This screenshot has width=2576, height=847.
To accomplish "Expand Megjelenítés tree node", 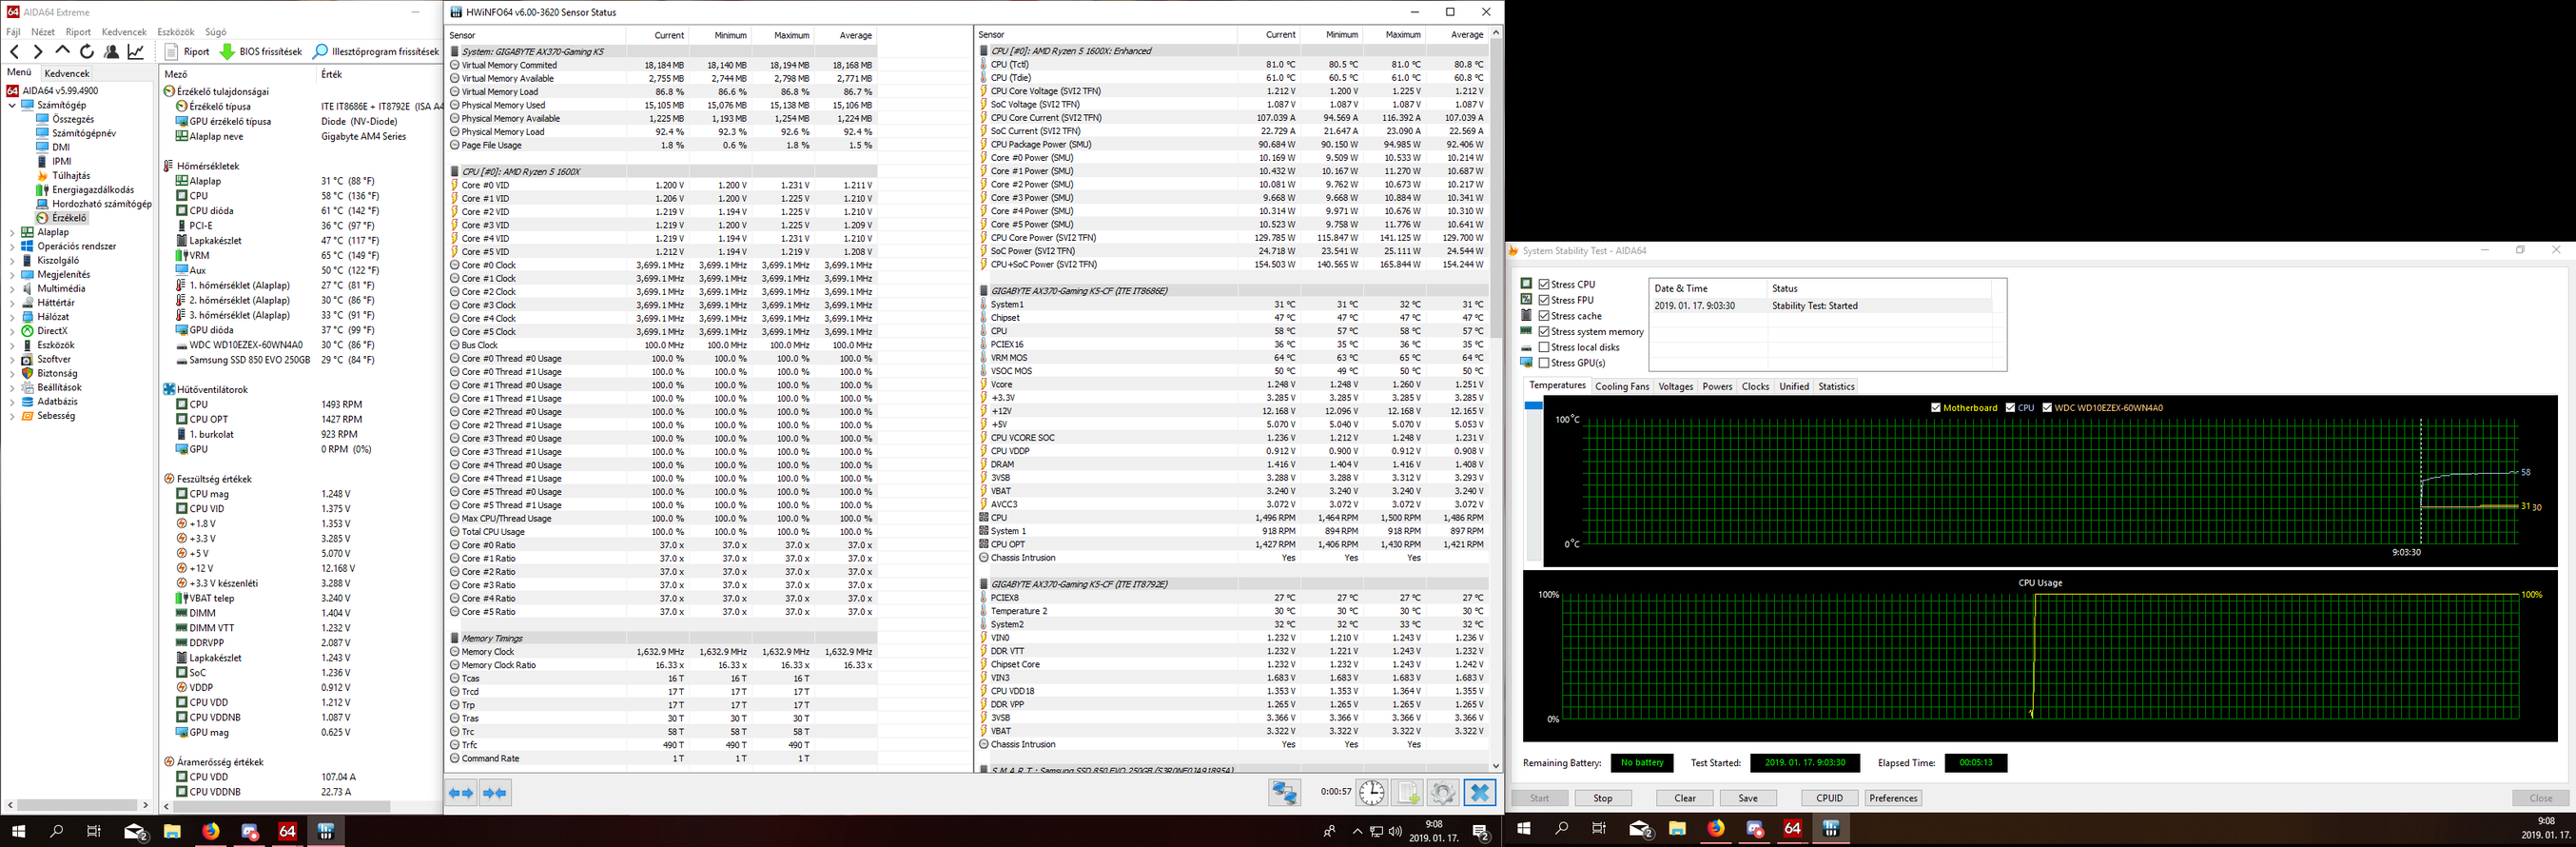I will [12, 274].
